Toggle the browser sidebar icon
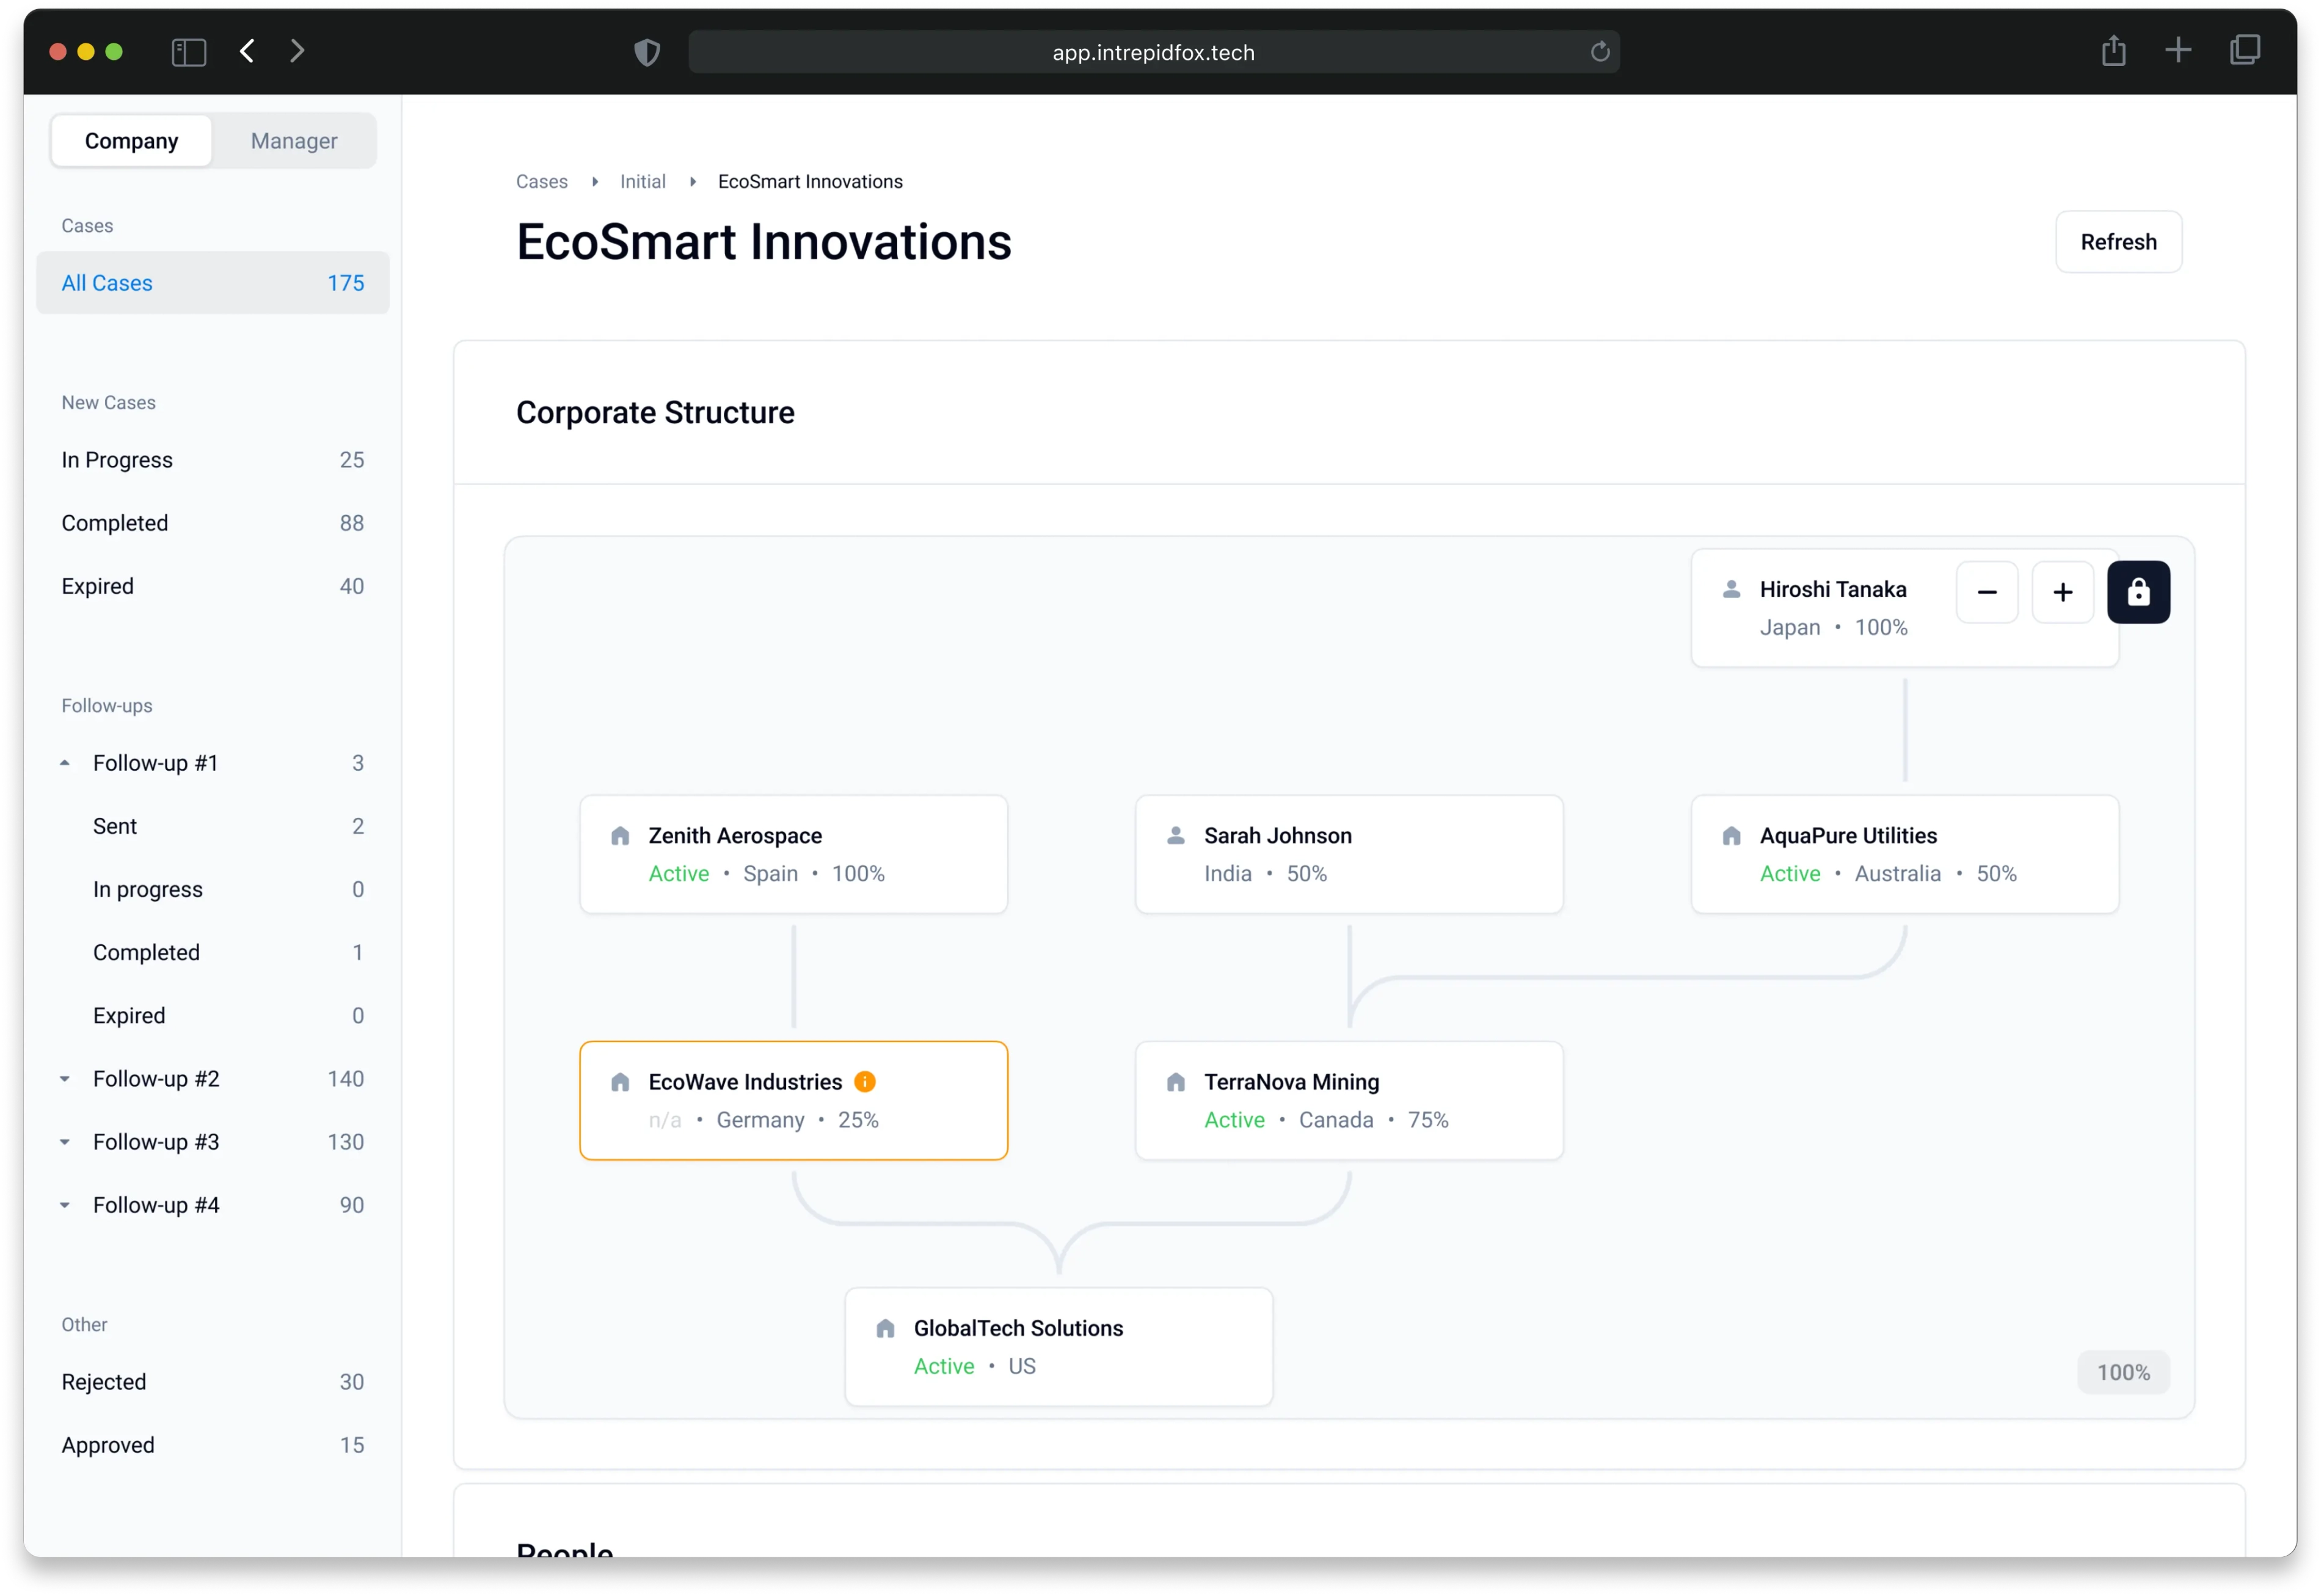Screen dimensions: 2321x1596 tap(188, 52)
